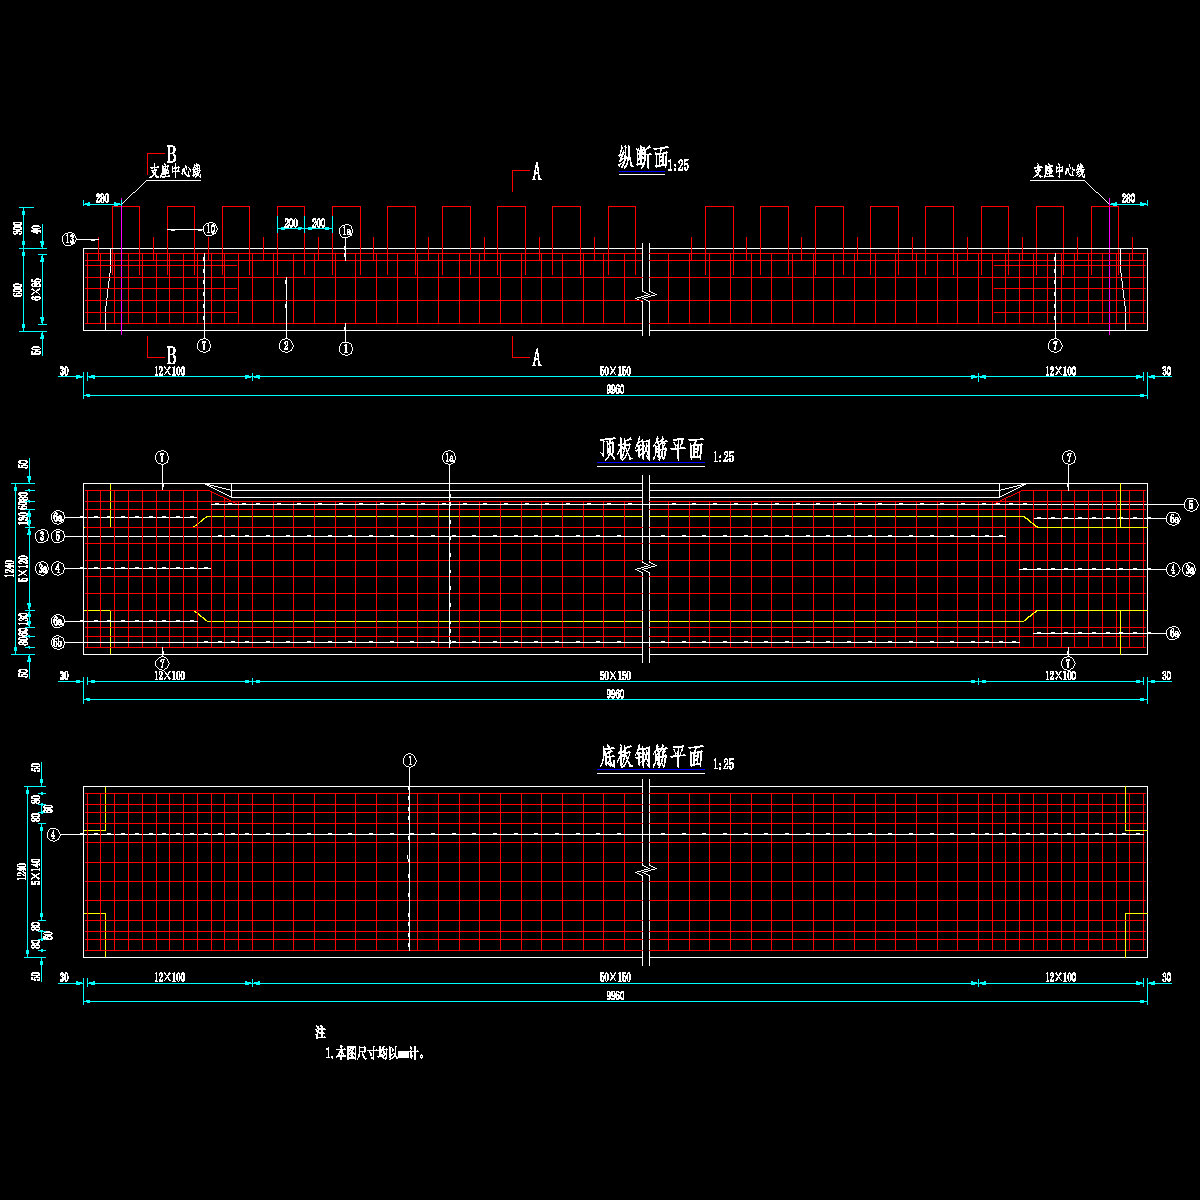Click the vertical 600 height dimension
Viewport: 1200px width, 1200px height.
[x=17, y=290]
